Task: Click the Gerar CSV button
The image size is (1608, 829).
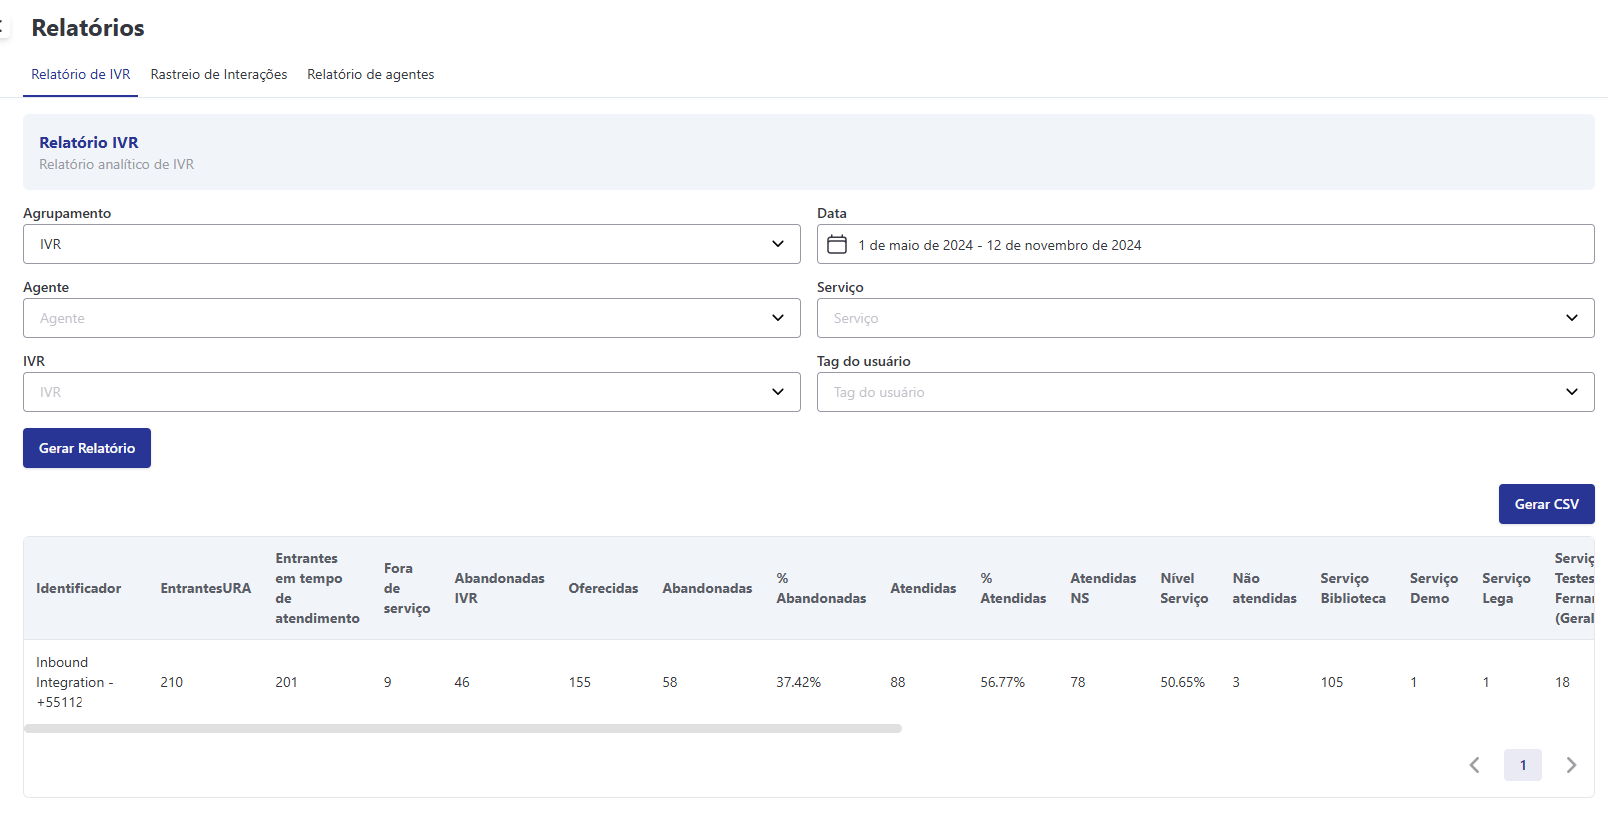Action: (1546, 504)
